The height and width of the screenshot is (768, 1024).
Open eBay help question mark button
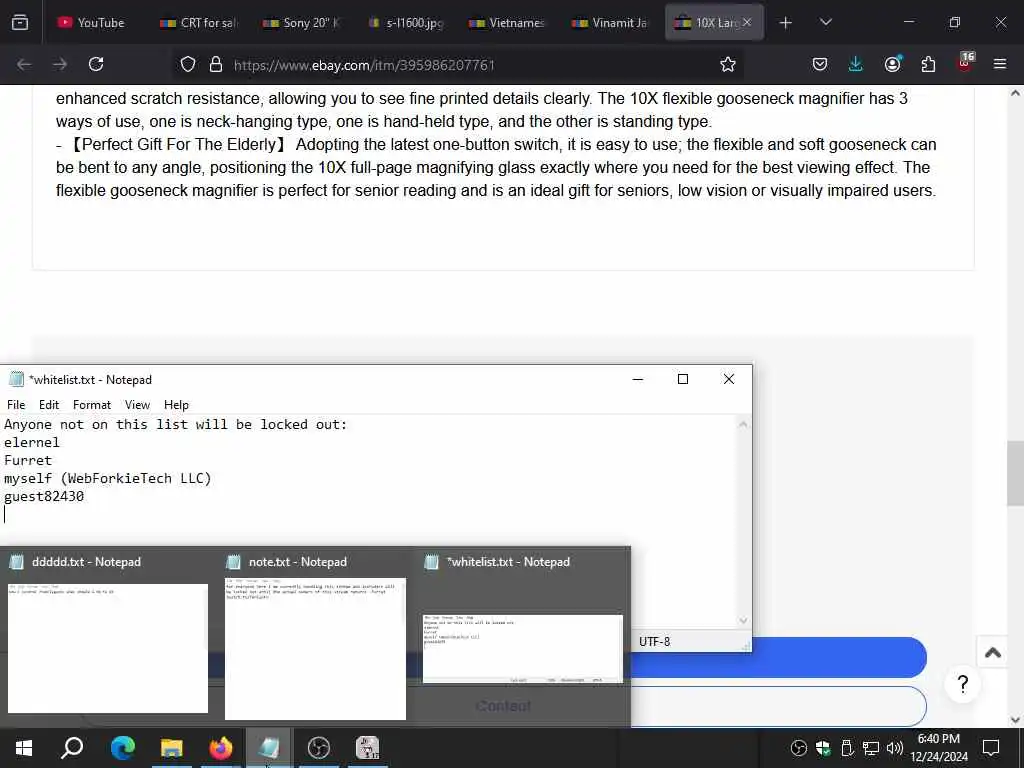[962, 684]
